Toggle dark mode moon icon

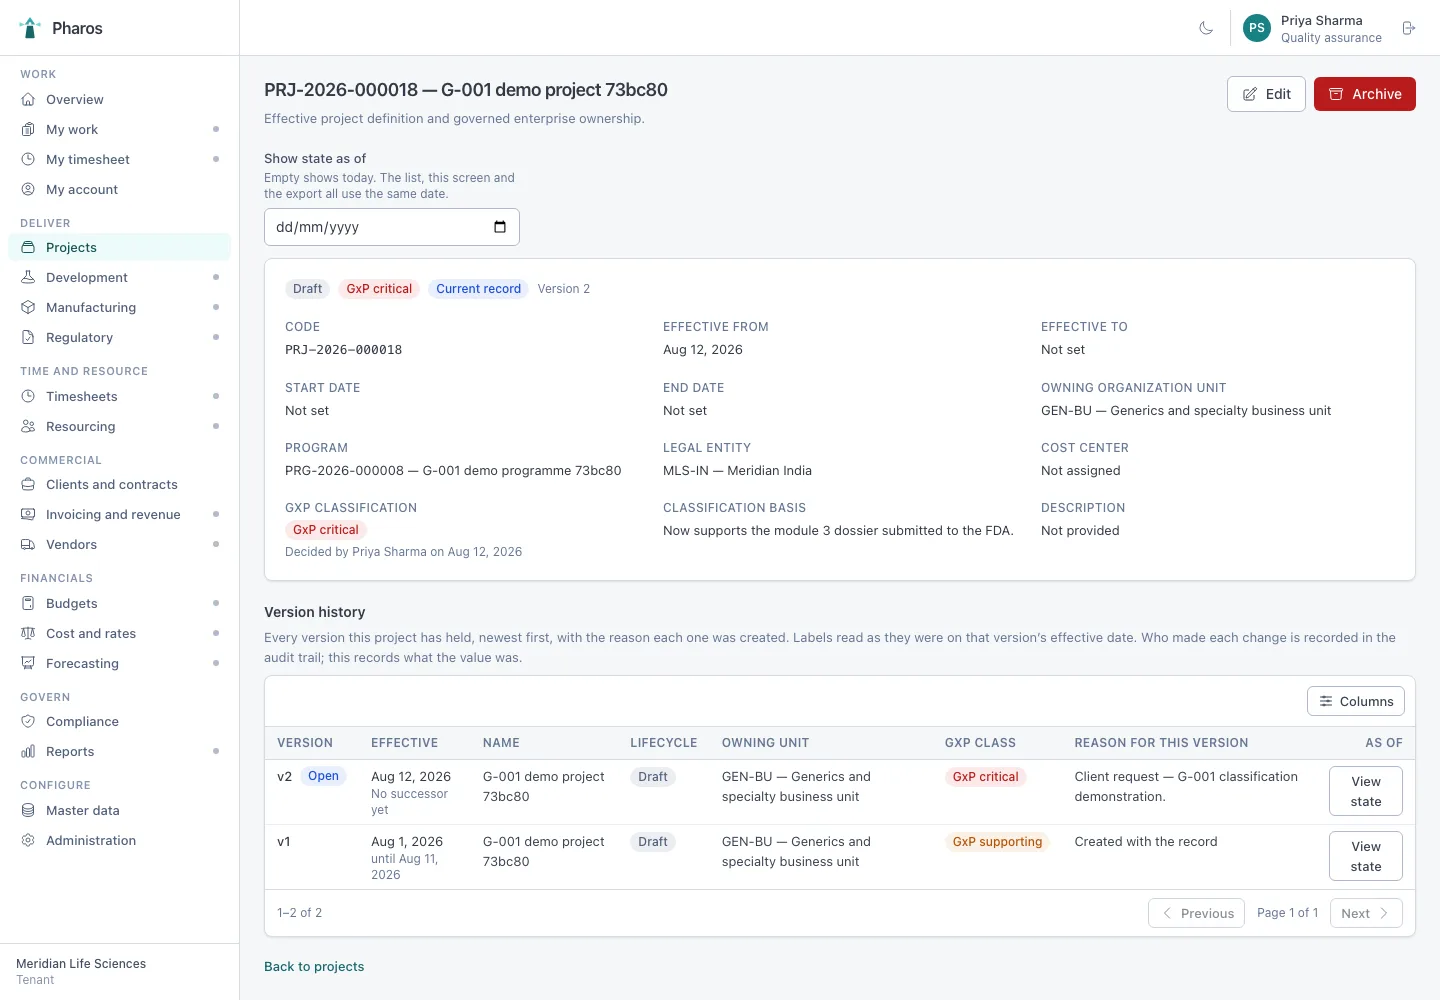(1206, 28)
